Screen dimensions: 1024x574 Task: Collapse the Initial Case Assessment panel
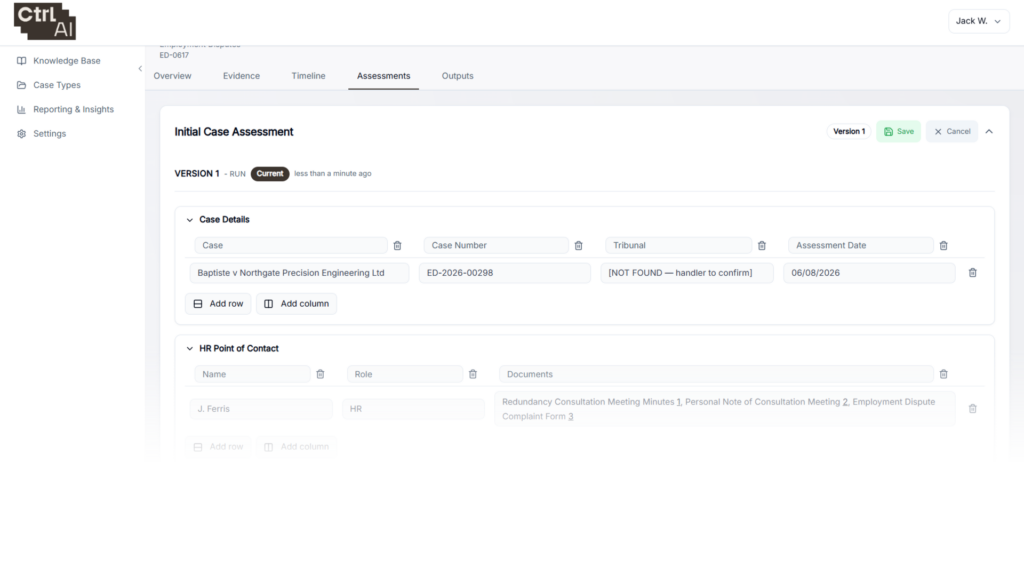[989, 131]
